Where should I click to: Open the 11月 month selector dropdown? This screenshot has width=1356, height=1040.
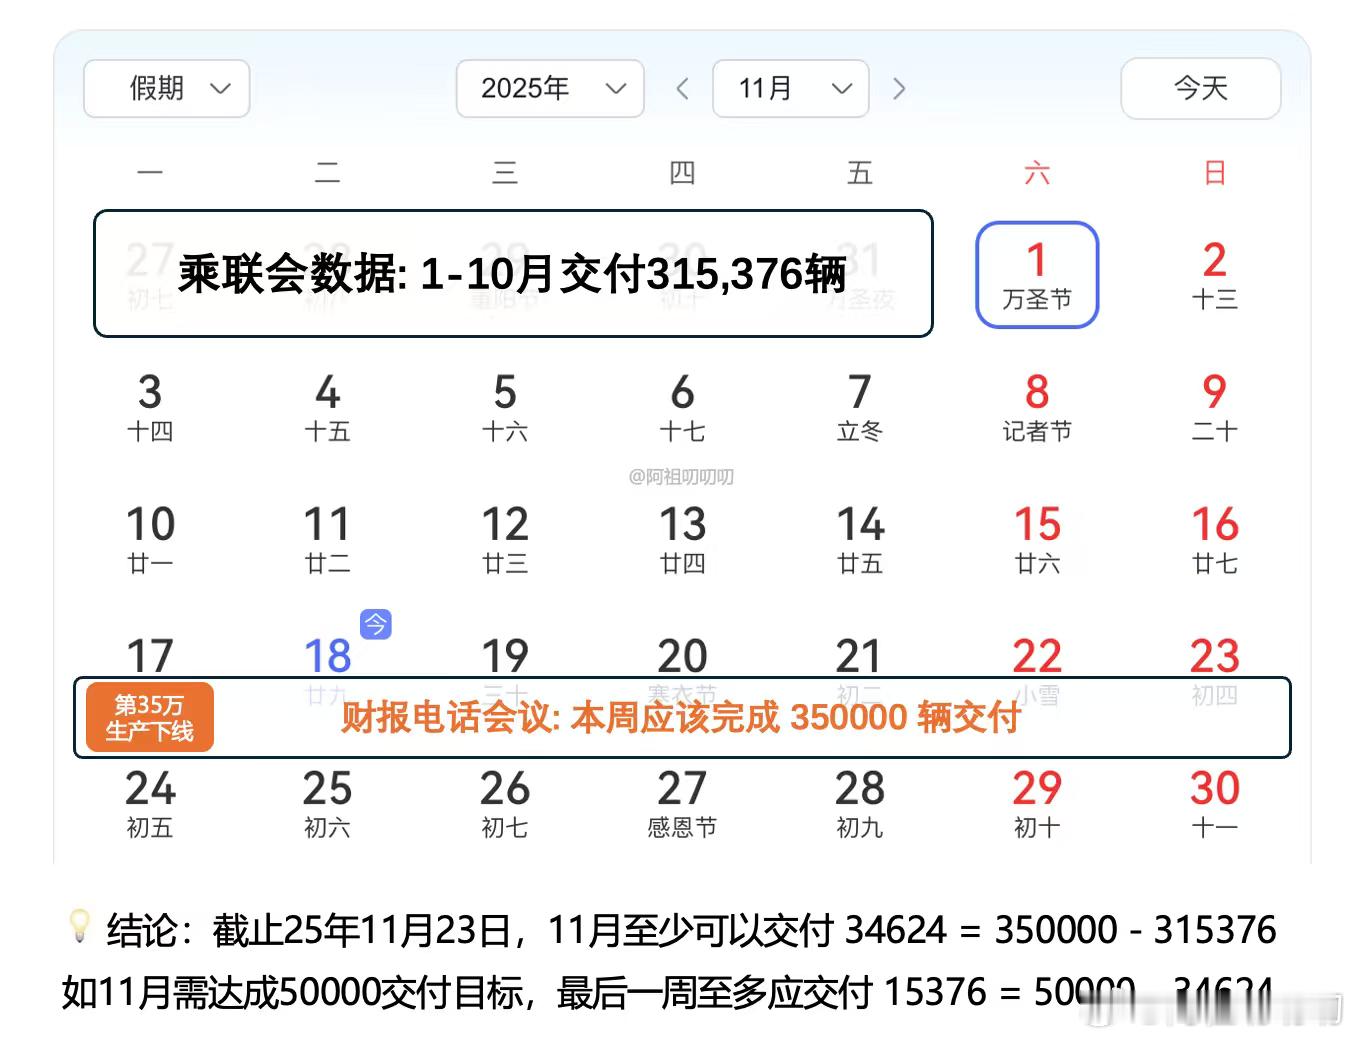[x=790, y=88]
